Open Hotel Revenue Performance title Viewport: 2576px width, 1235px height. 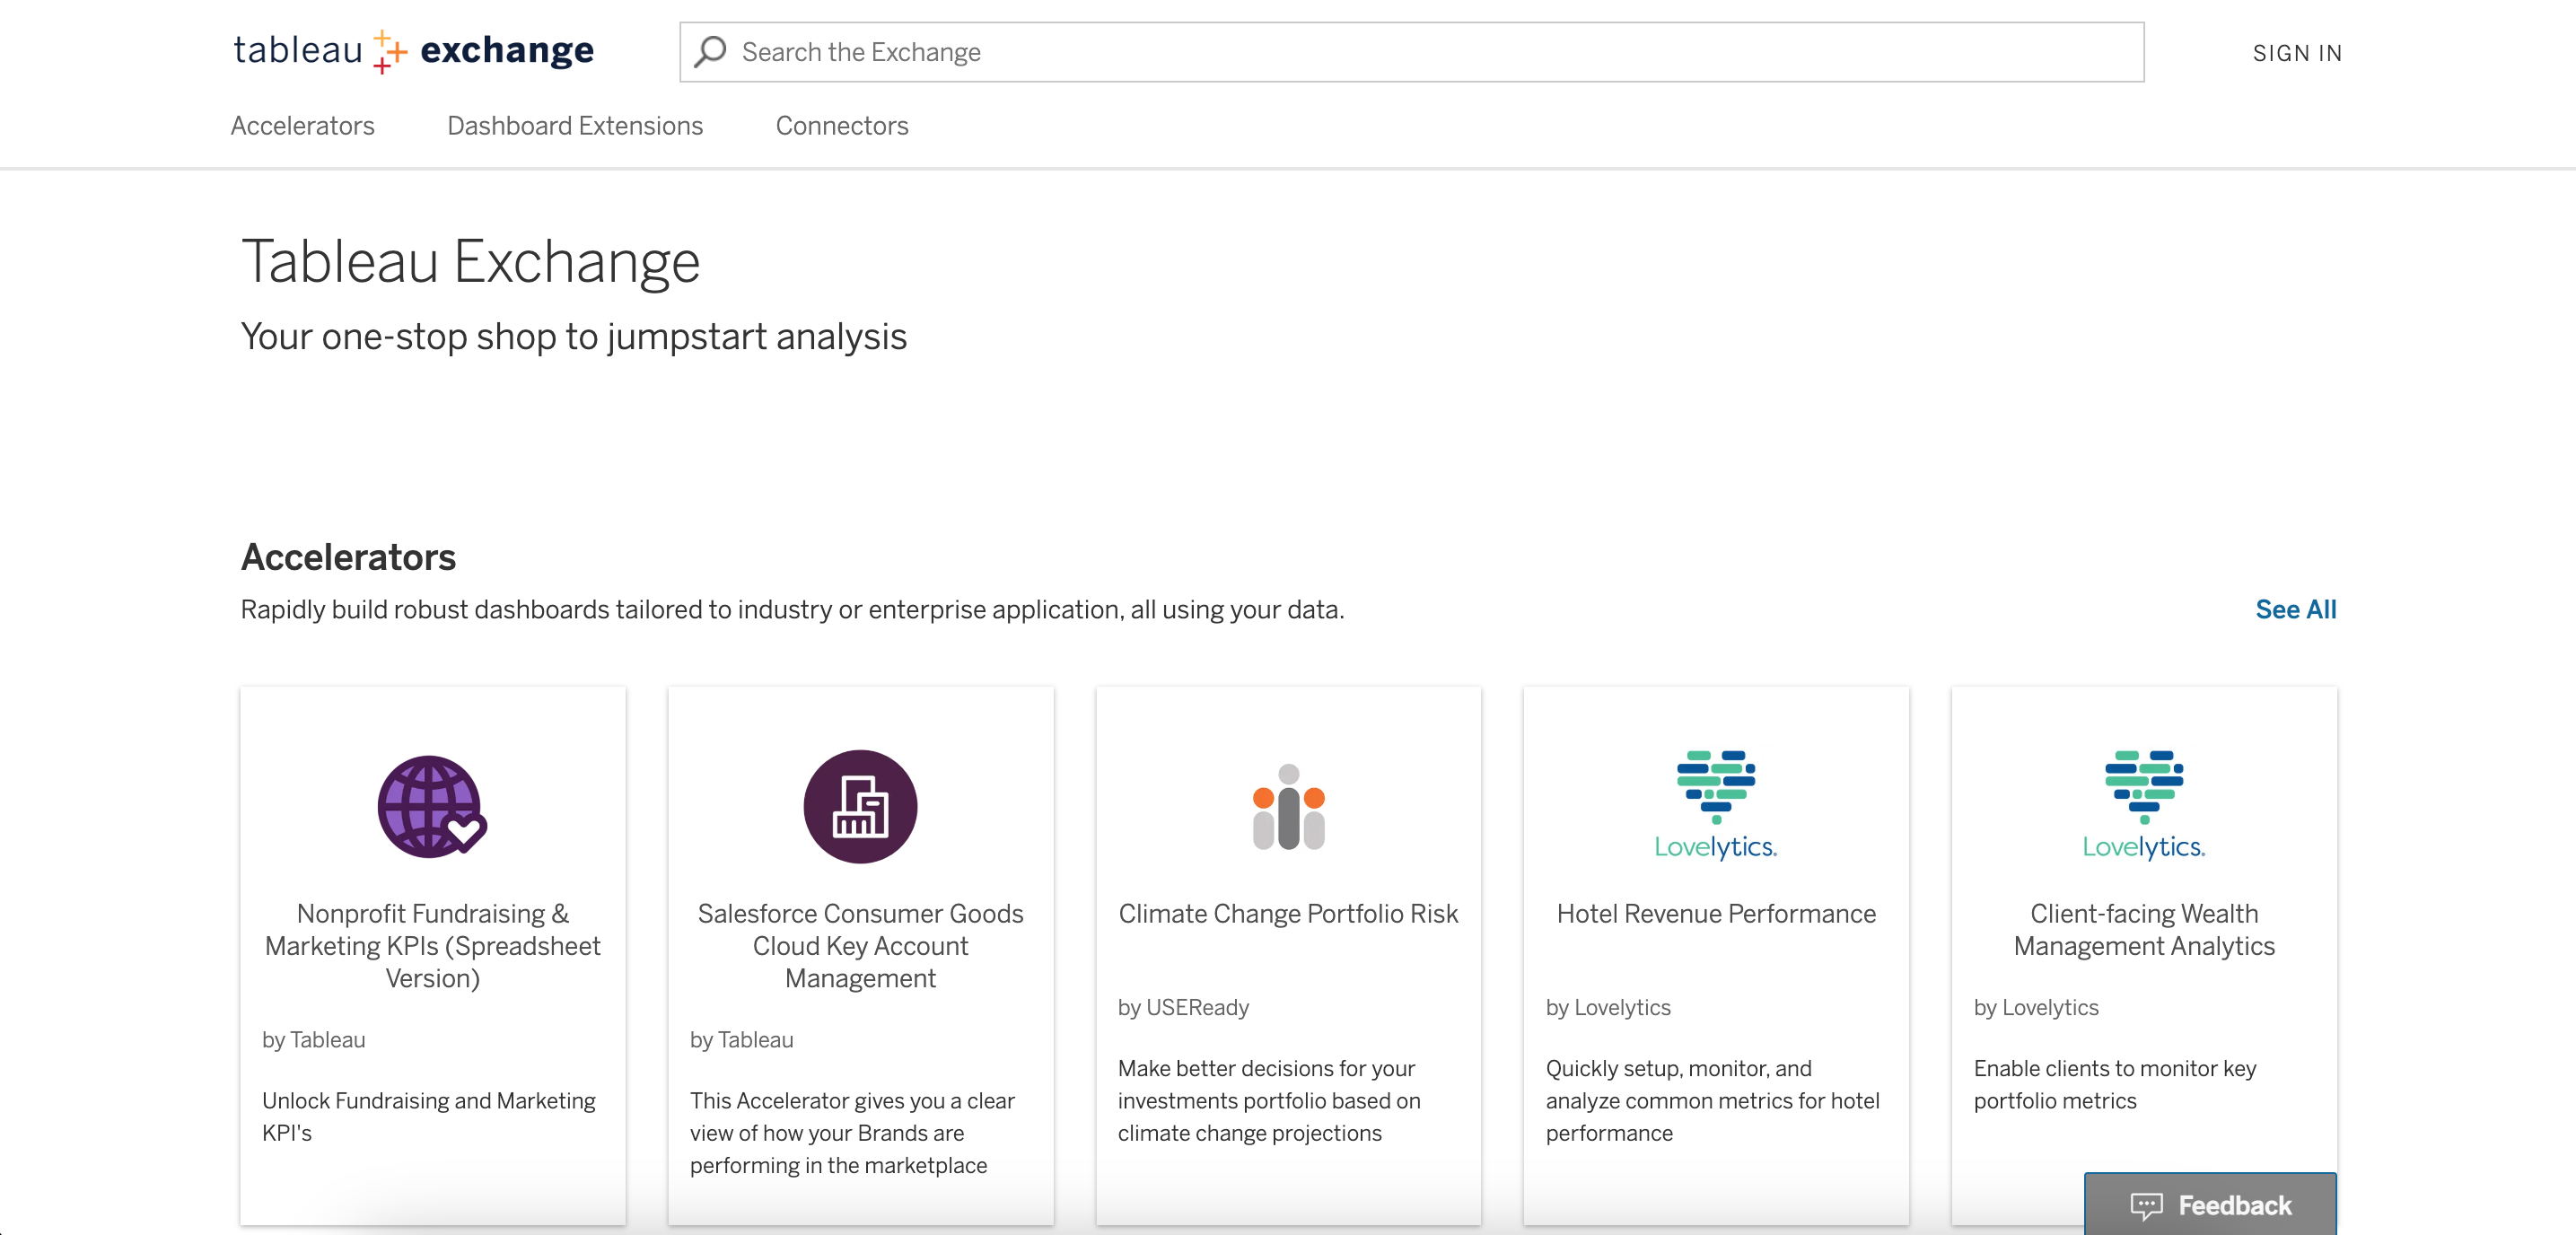[x=1716, y=913]
